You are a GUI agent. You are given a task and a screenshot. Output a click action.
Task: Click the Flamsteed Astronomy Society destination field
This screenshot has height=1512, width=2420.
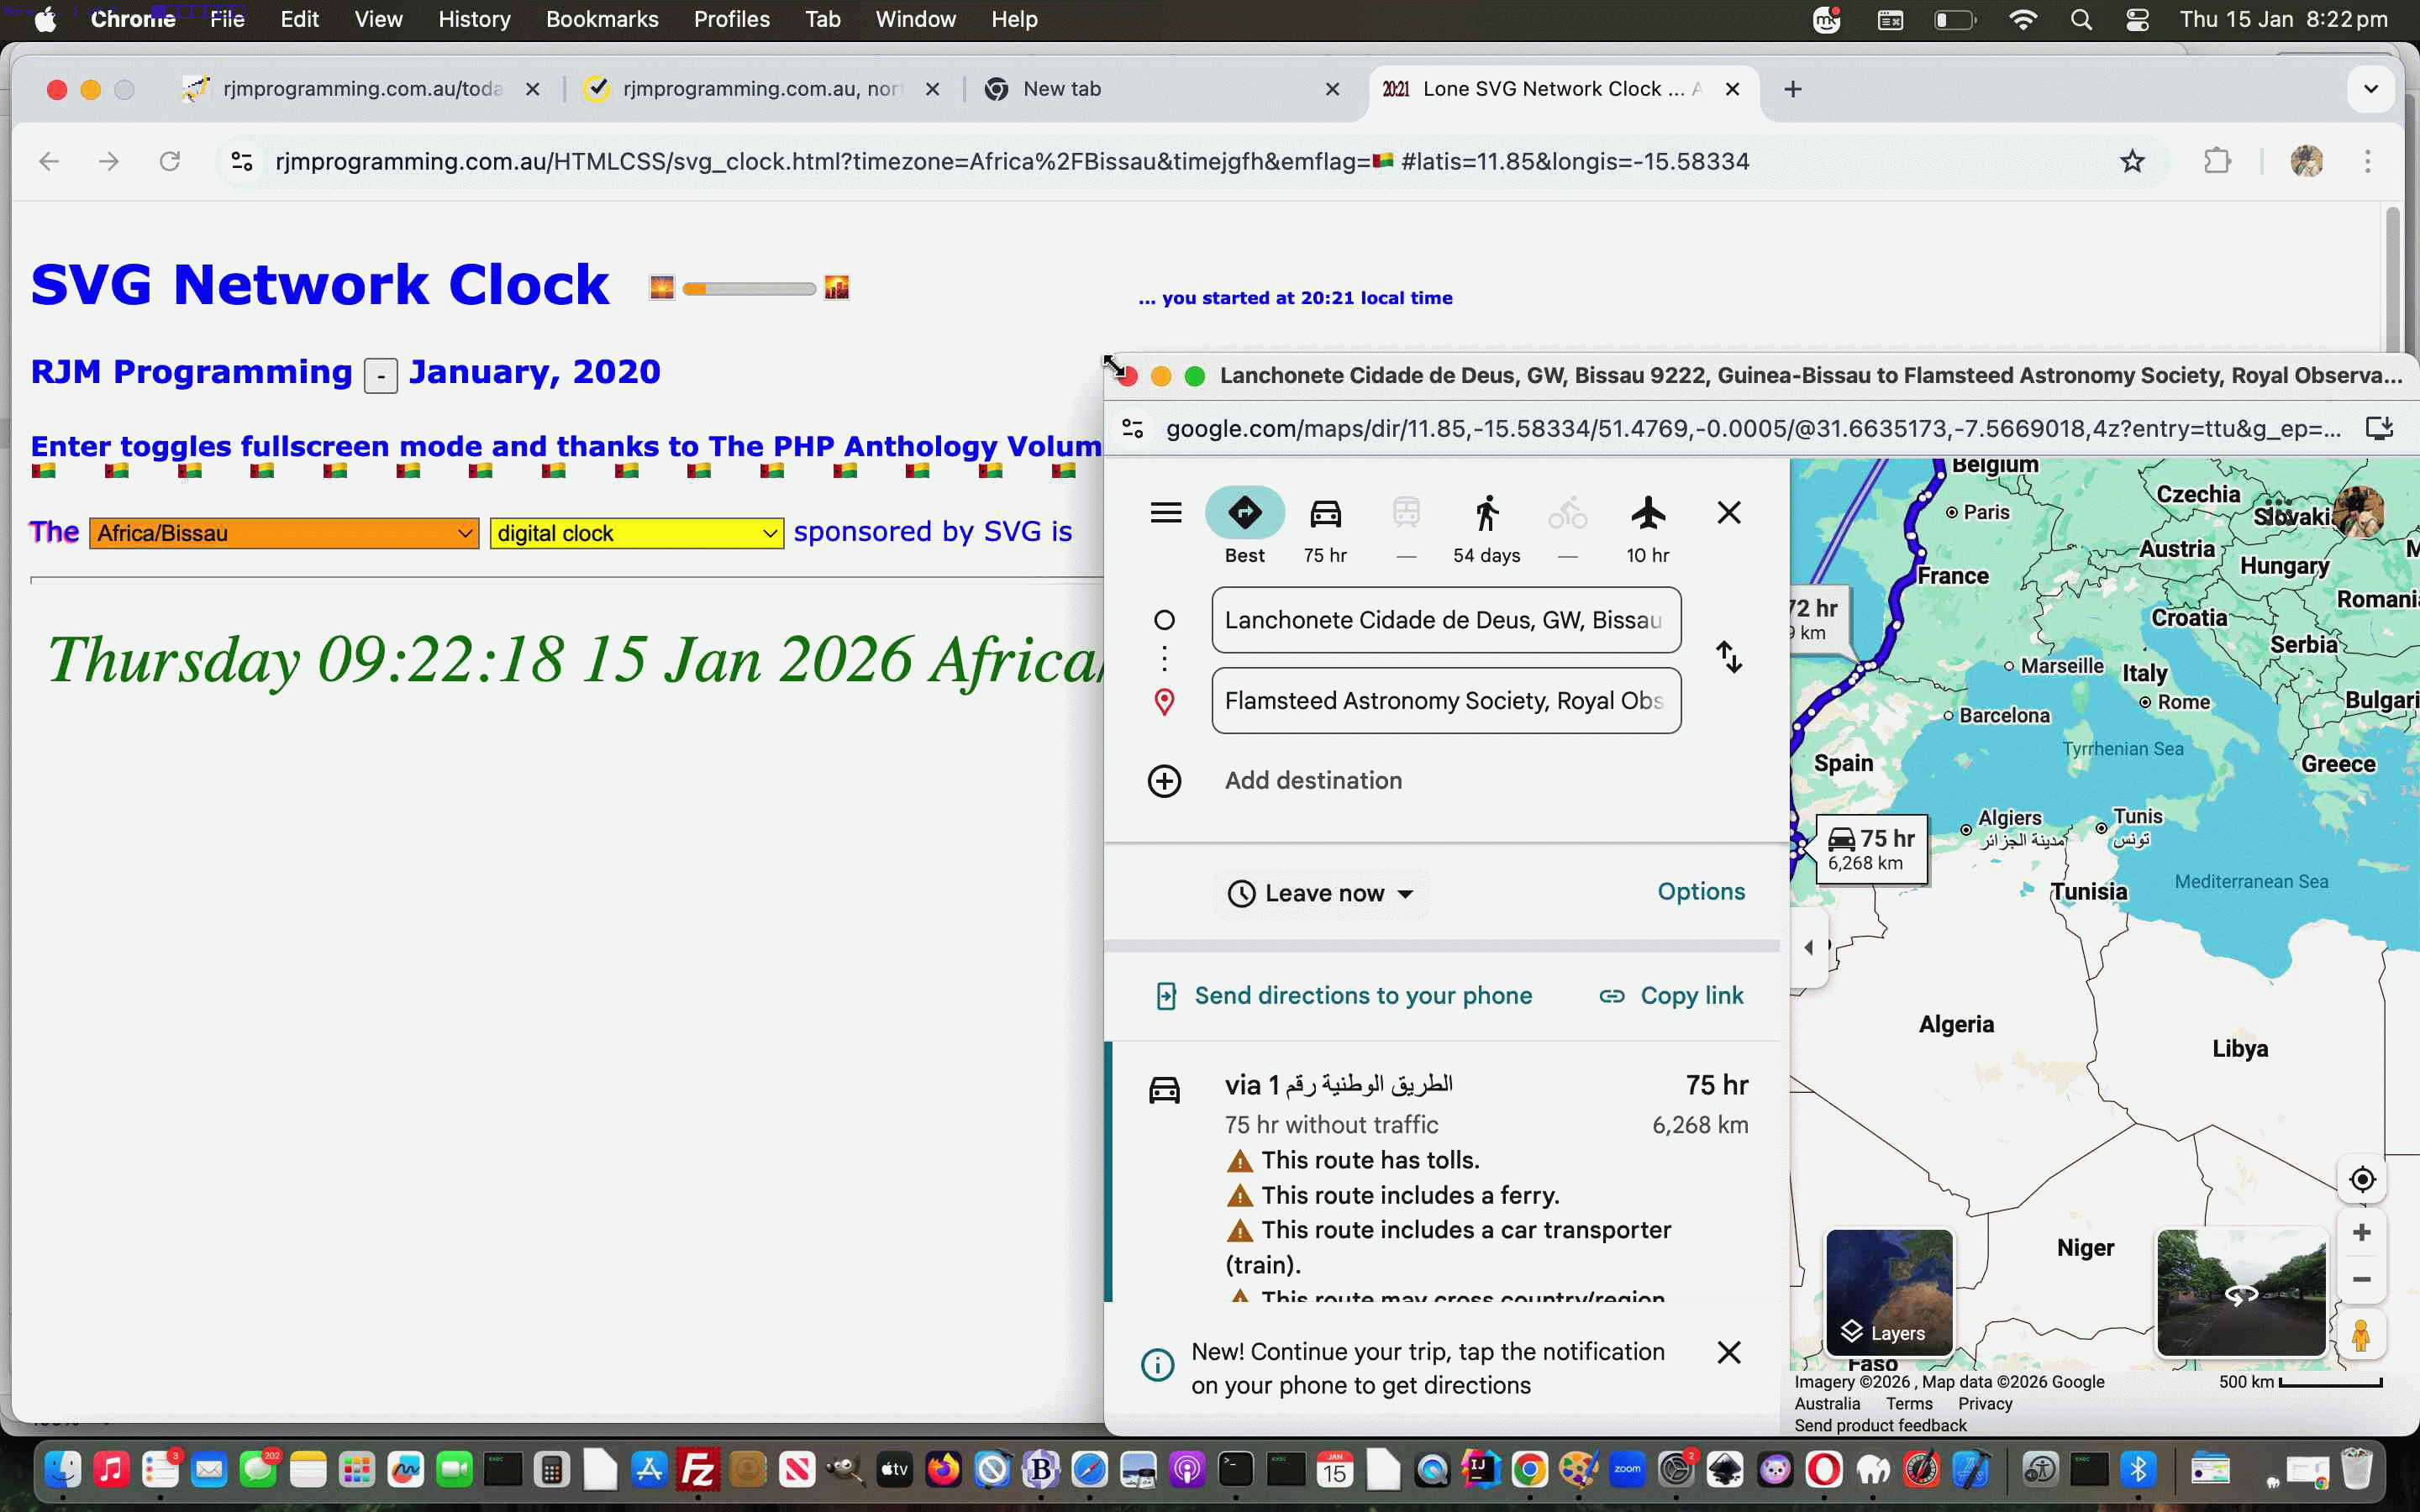pos(1444,701)
